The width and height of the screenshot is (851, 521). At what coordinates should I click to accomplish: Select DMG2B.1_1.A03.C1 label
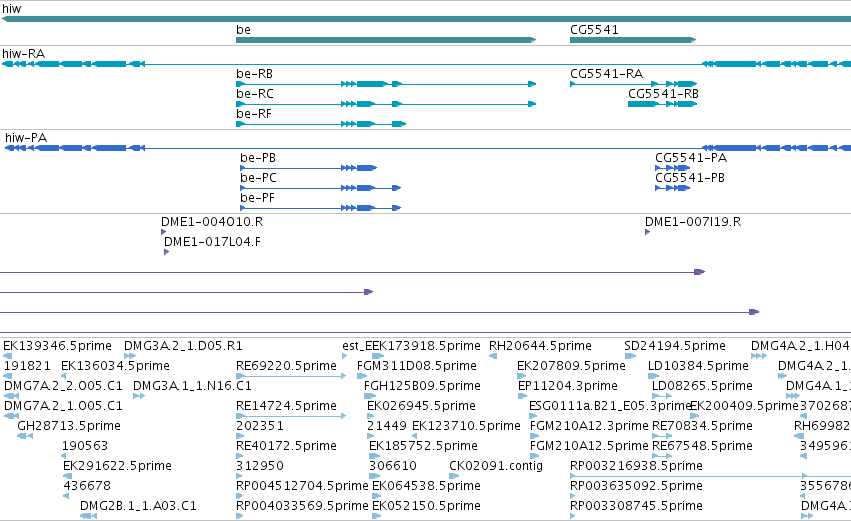click(x=138, y=507)
